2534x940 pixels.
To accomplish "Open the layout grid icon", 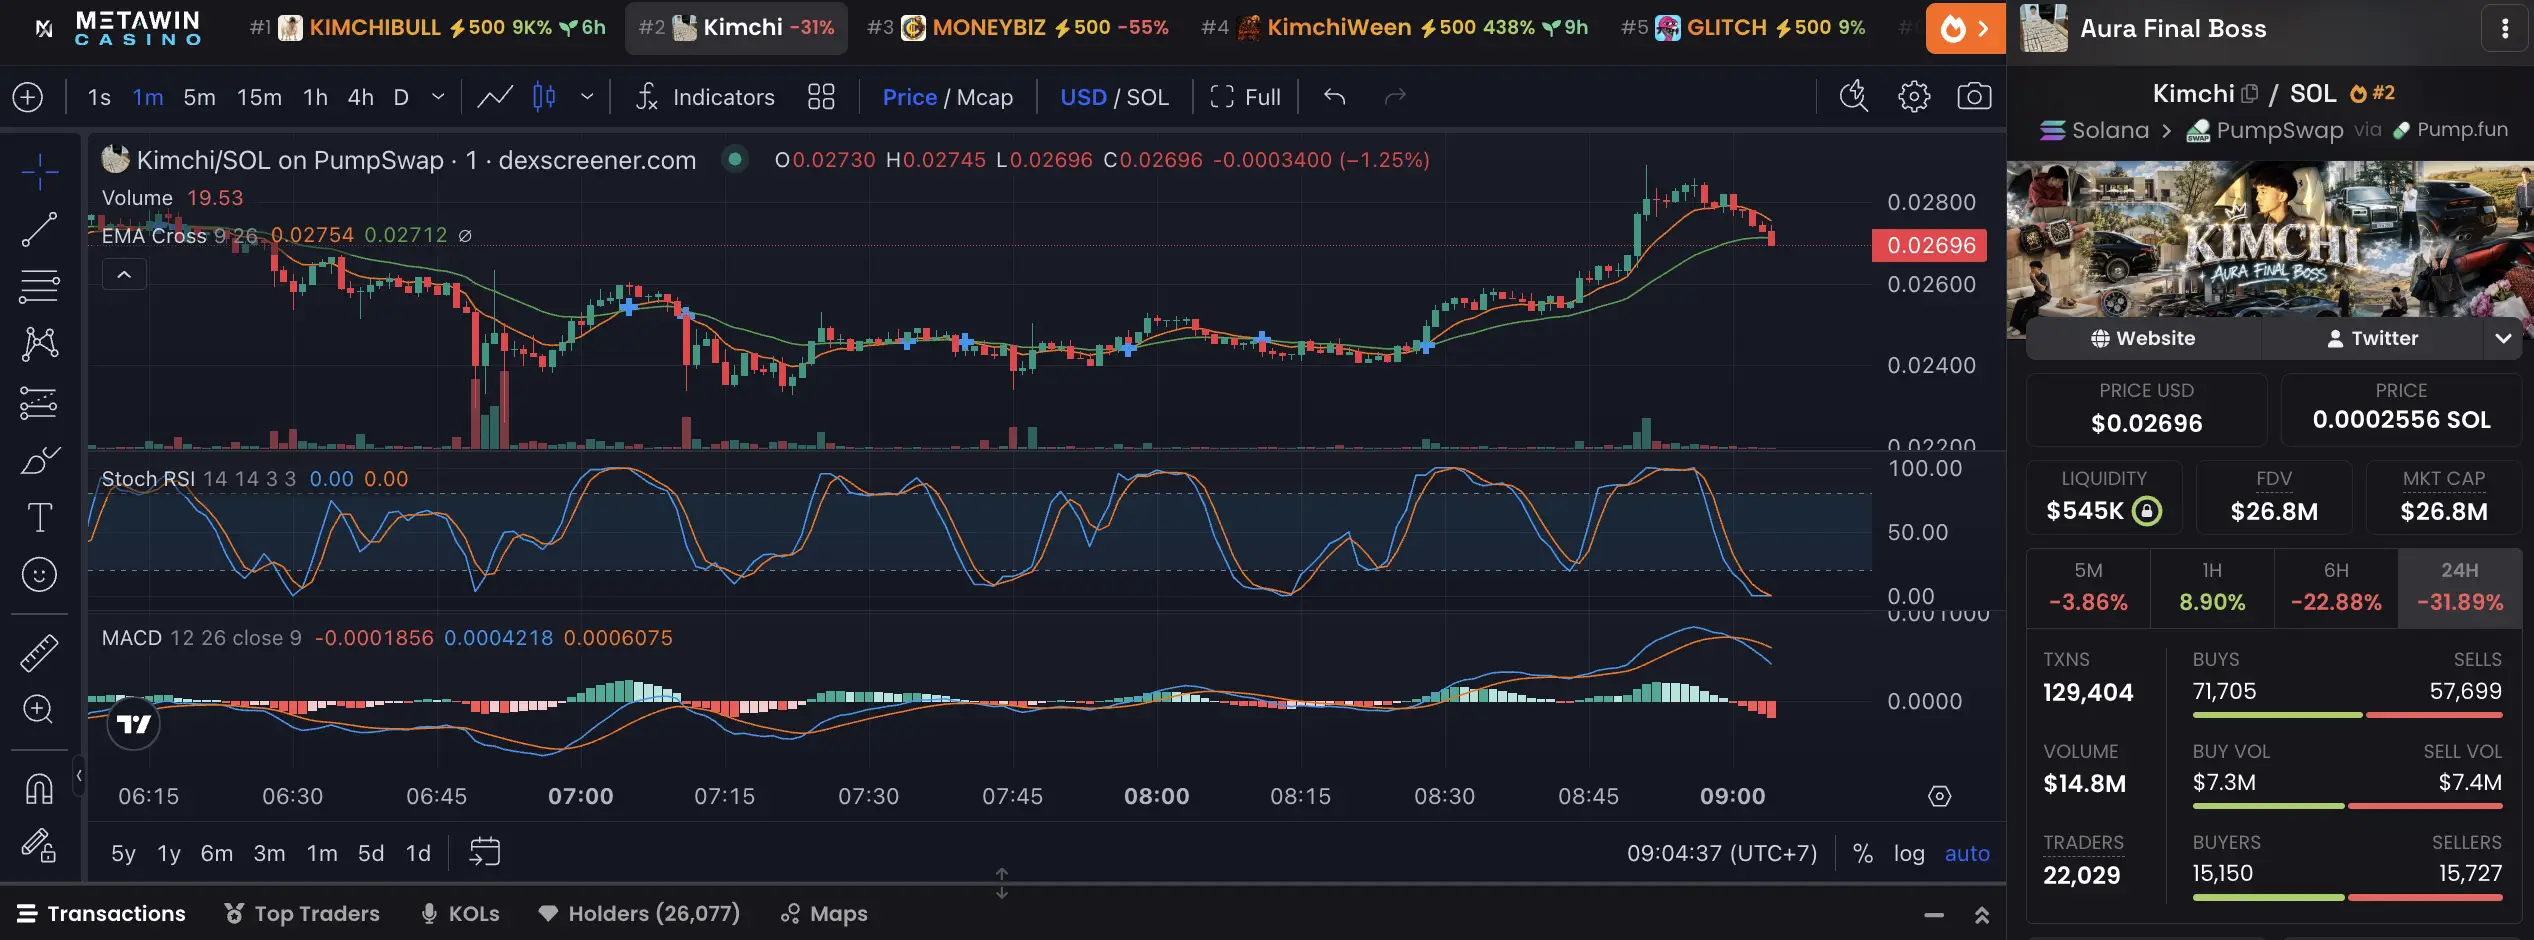I will coord(821,97).
